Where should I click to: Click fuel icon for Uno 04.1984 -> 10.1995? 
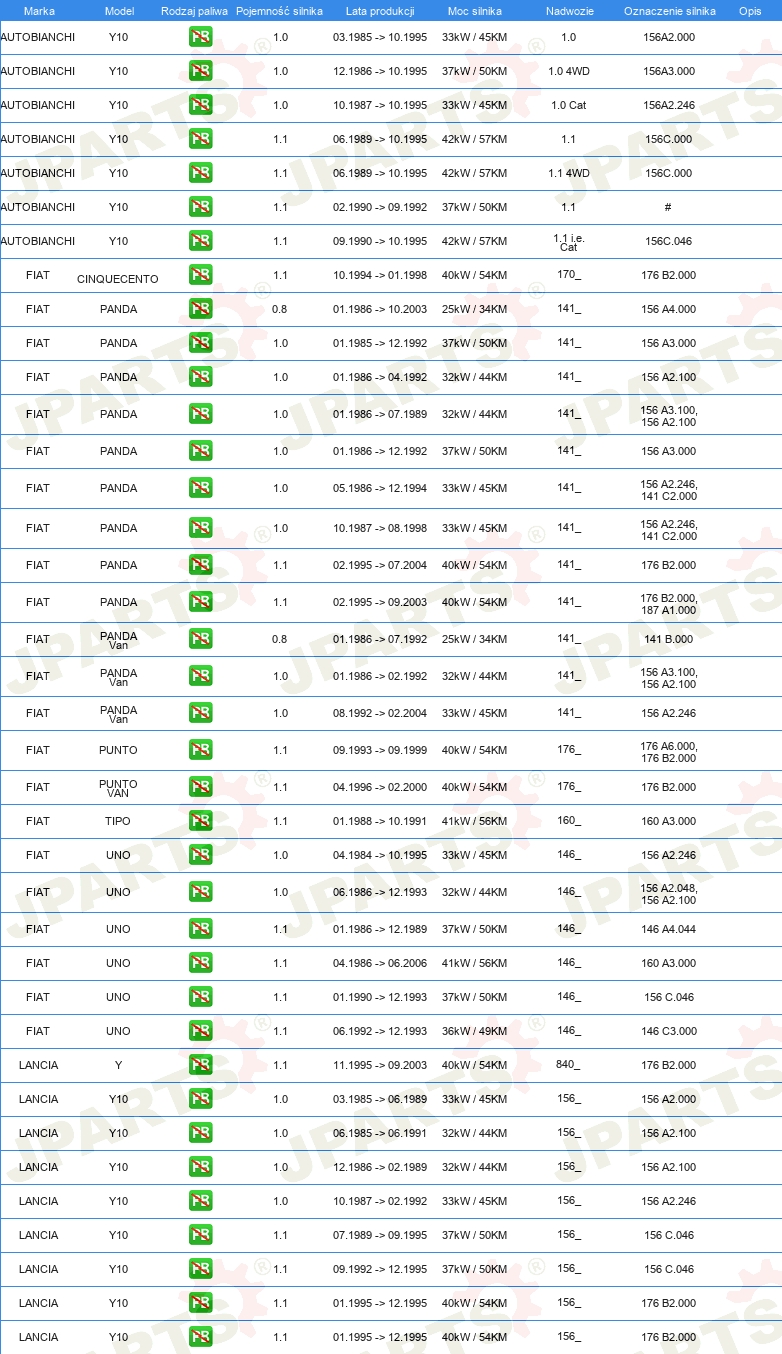coord(200,856)
